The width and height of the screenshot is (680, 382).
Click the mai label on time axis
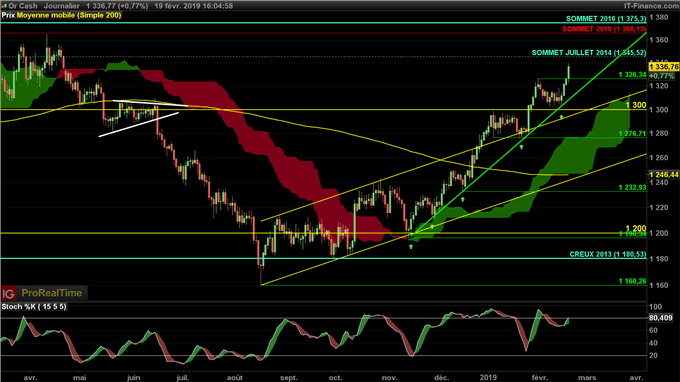tap(80, 378)
